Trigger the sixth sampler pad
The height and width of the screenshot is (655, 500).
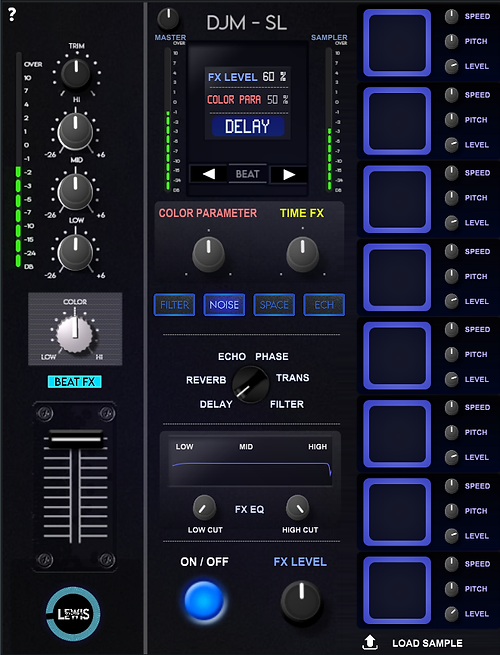coord(397,434)
